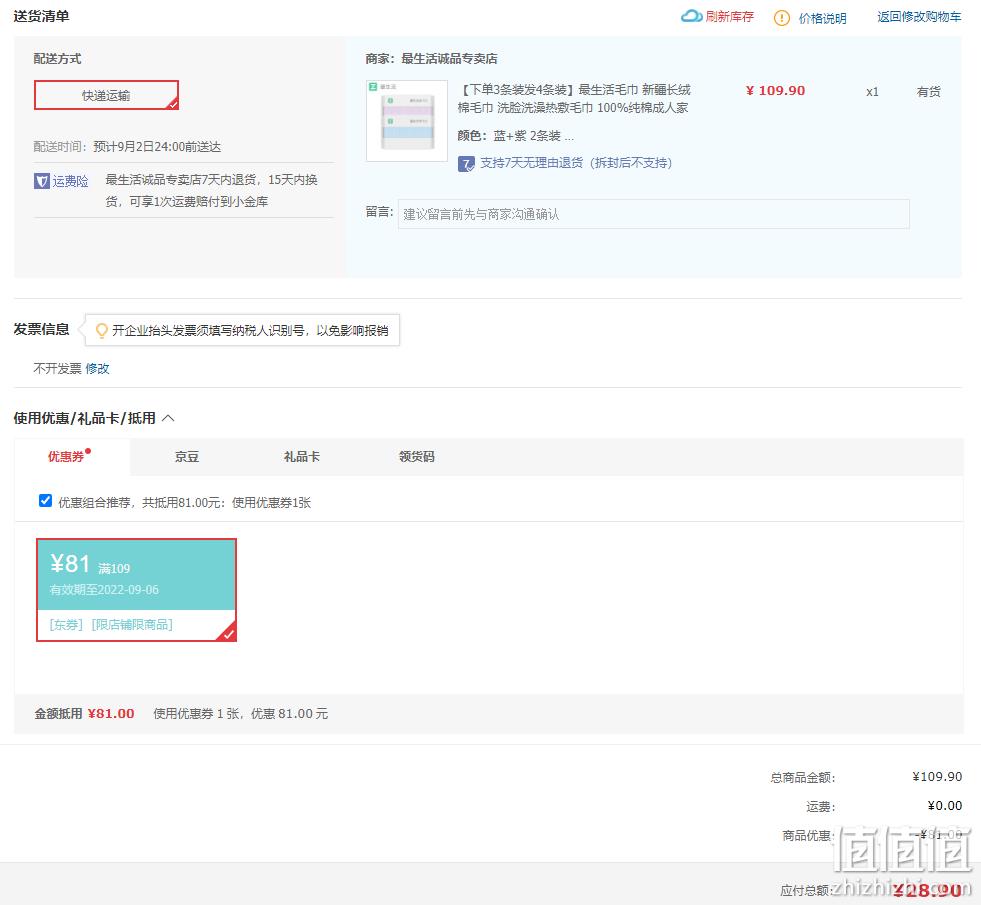Select the 快递运输 delivery option
Image resolution: width=981 pixels, height=905 pixels.
coord(106,95)
